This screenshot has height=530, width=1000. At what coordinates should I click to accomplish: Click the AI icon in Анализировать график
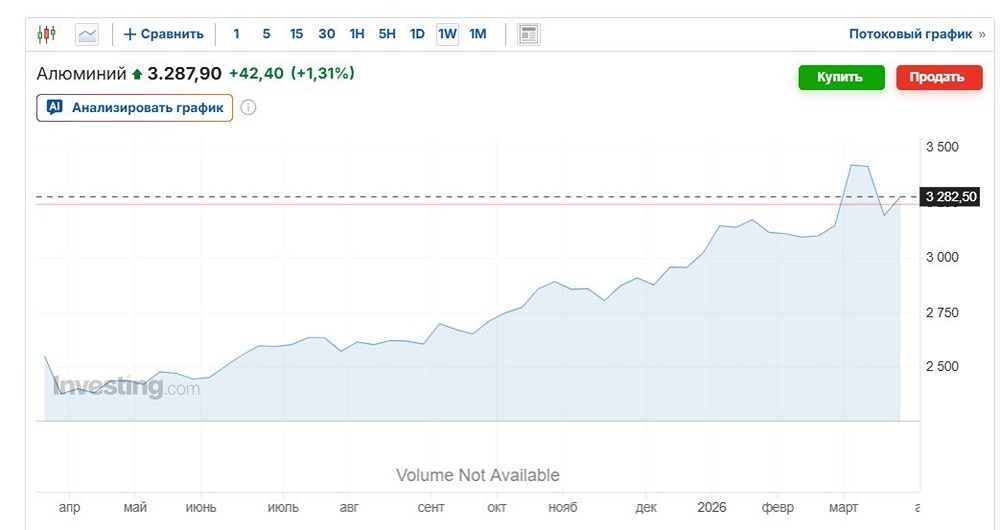(x=55, y=107)
